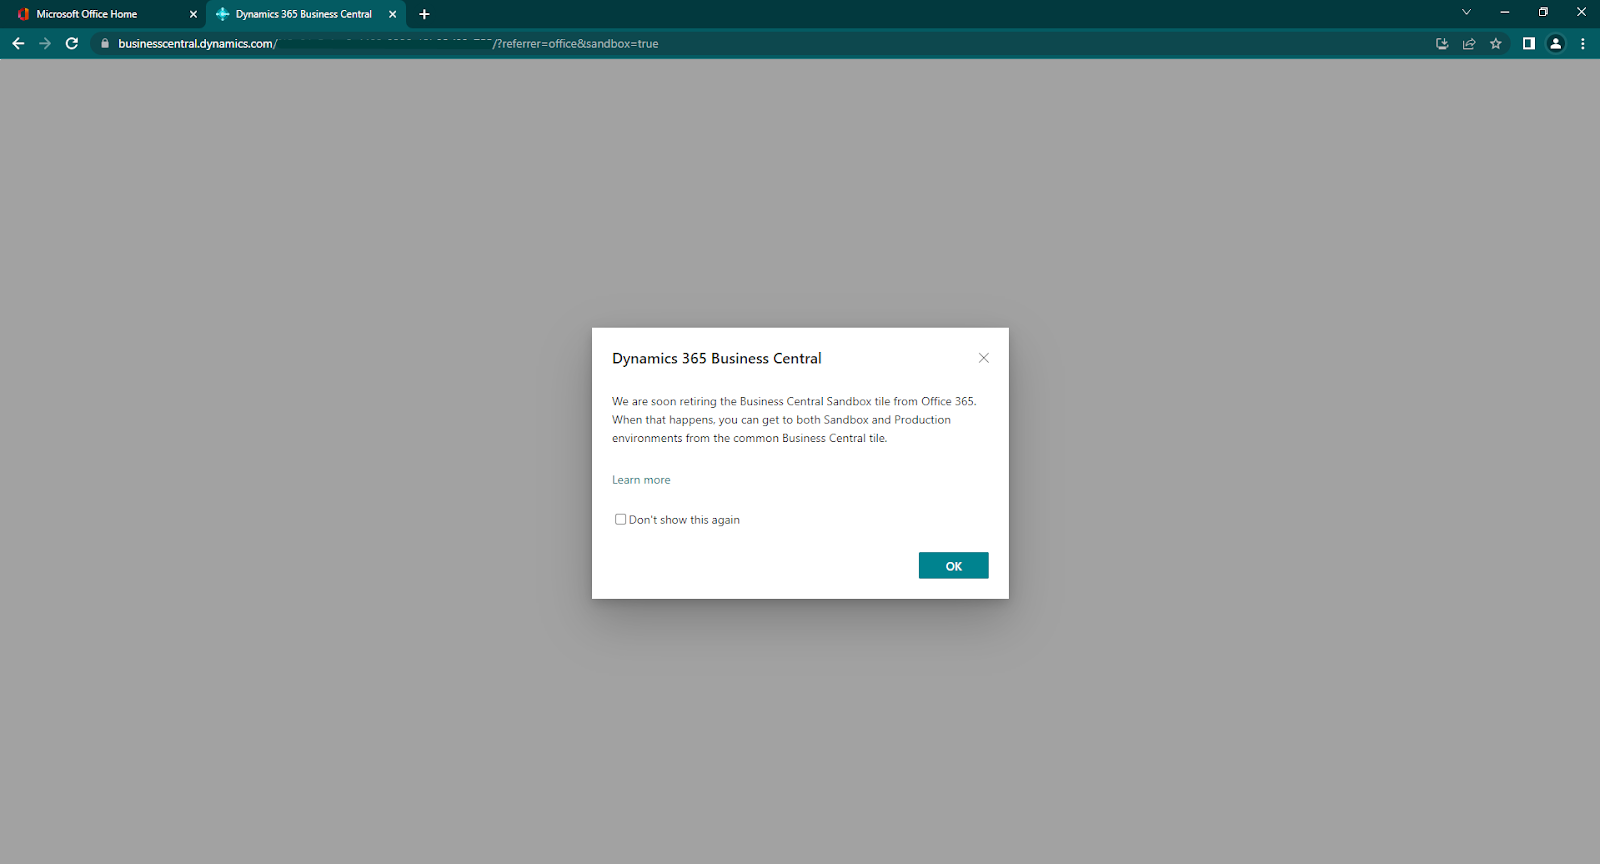Screen dimensions: 1600x864
Task: Dismiss the dialog using its X icon
Action: pos(984,358)
